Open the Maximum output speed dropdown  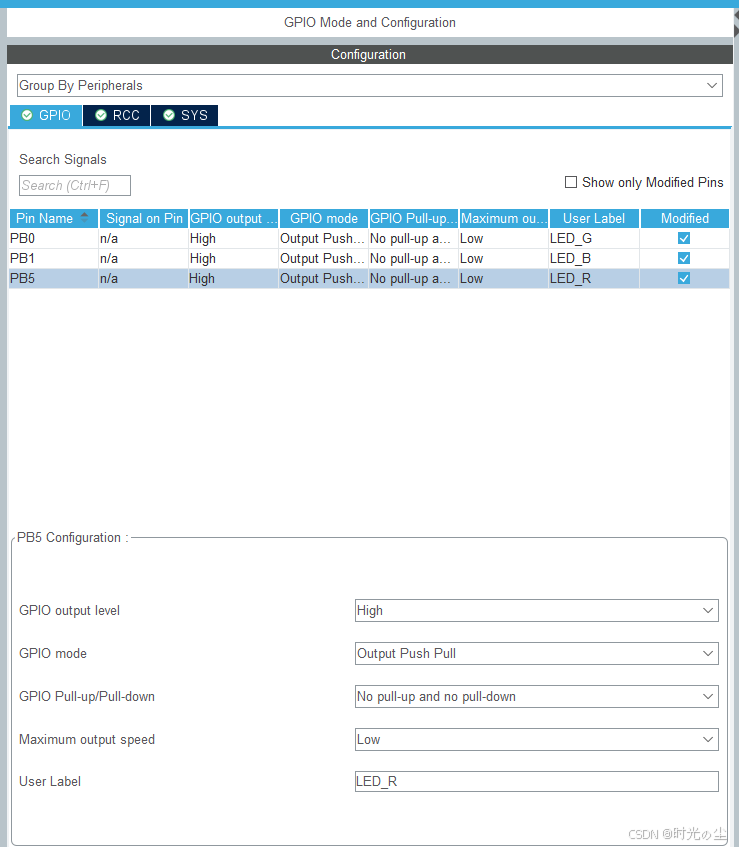tap(536, 740)
